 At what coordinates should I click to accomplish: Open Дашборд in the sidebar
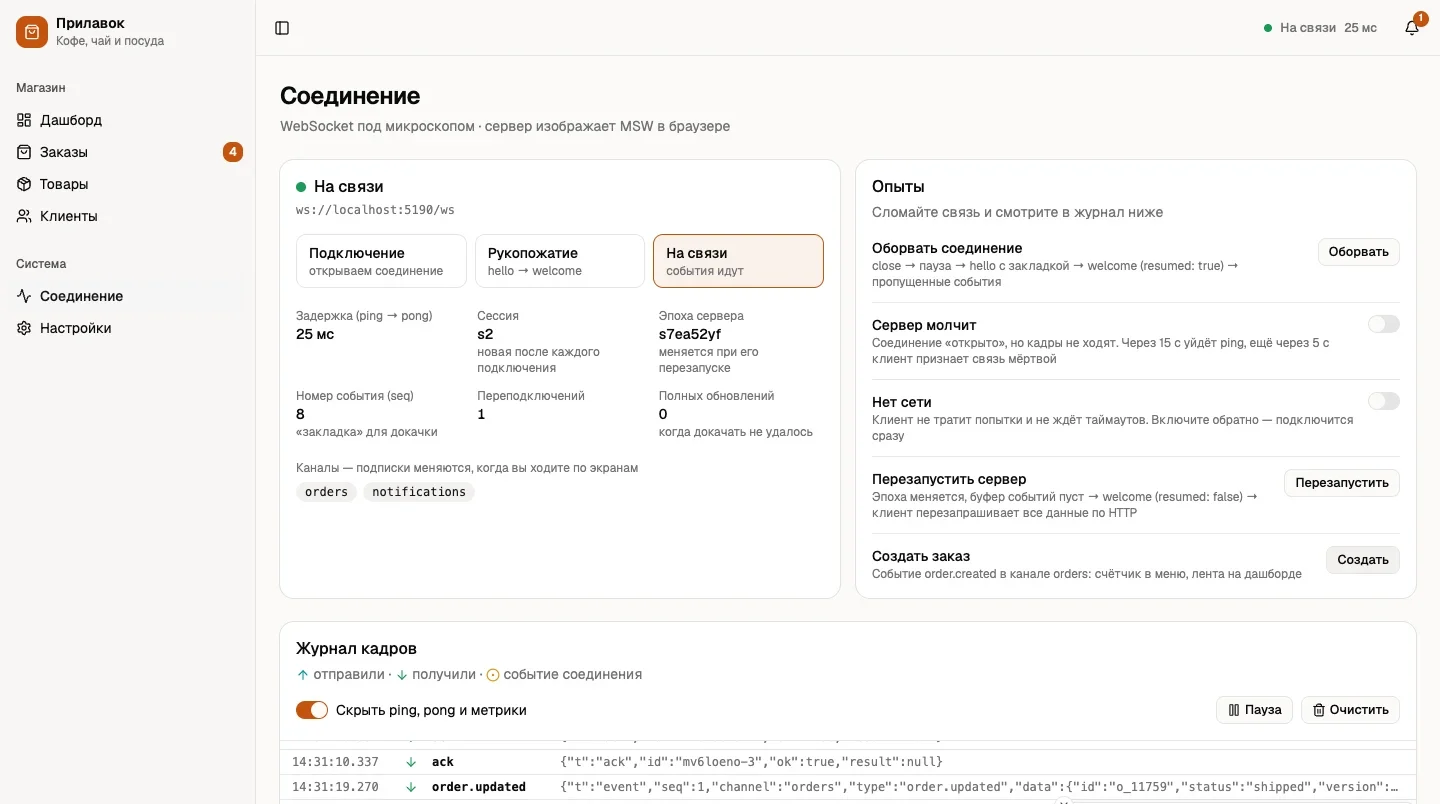[128, 120]
